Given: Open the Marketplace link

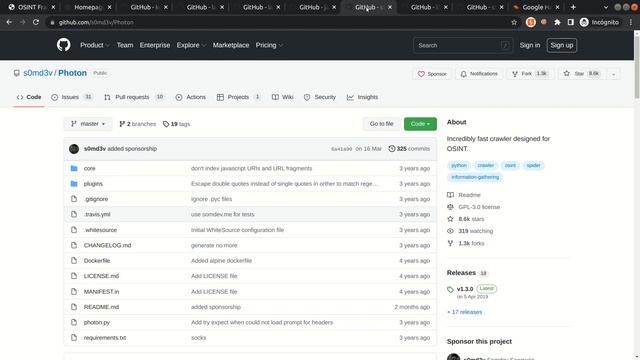Looking at the screenshot, I should point(231,45).
